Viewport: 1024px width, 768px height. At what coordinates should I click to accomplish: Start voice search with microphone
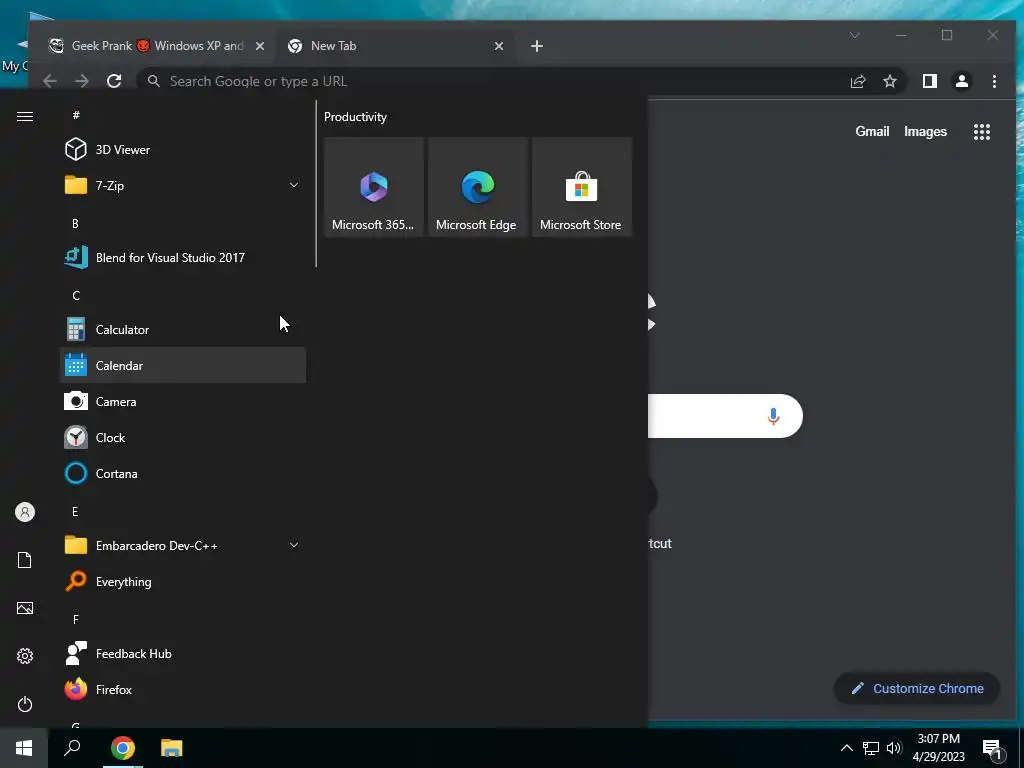click(773, 416)
